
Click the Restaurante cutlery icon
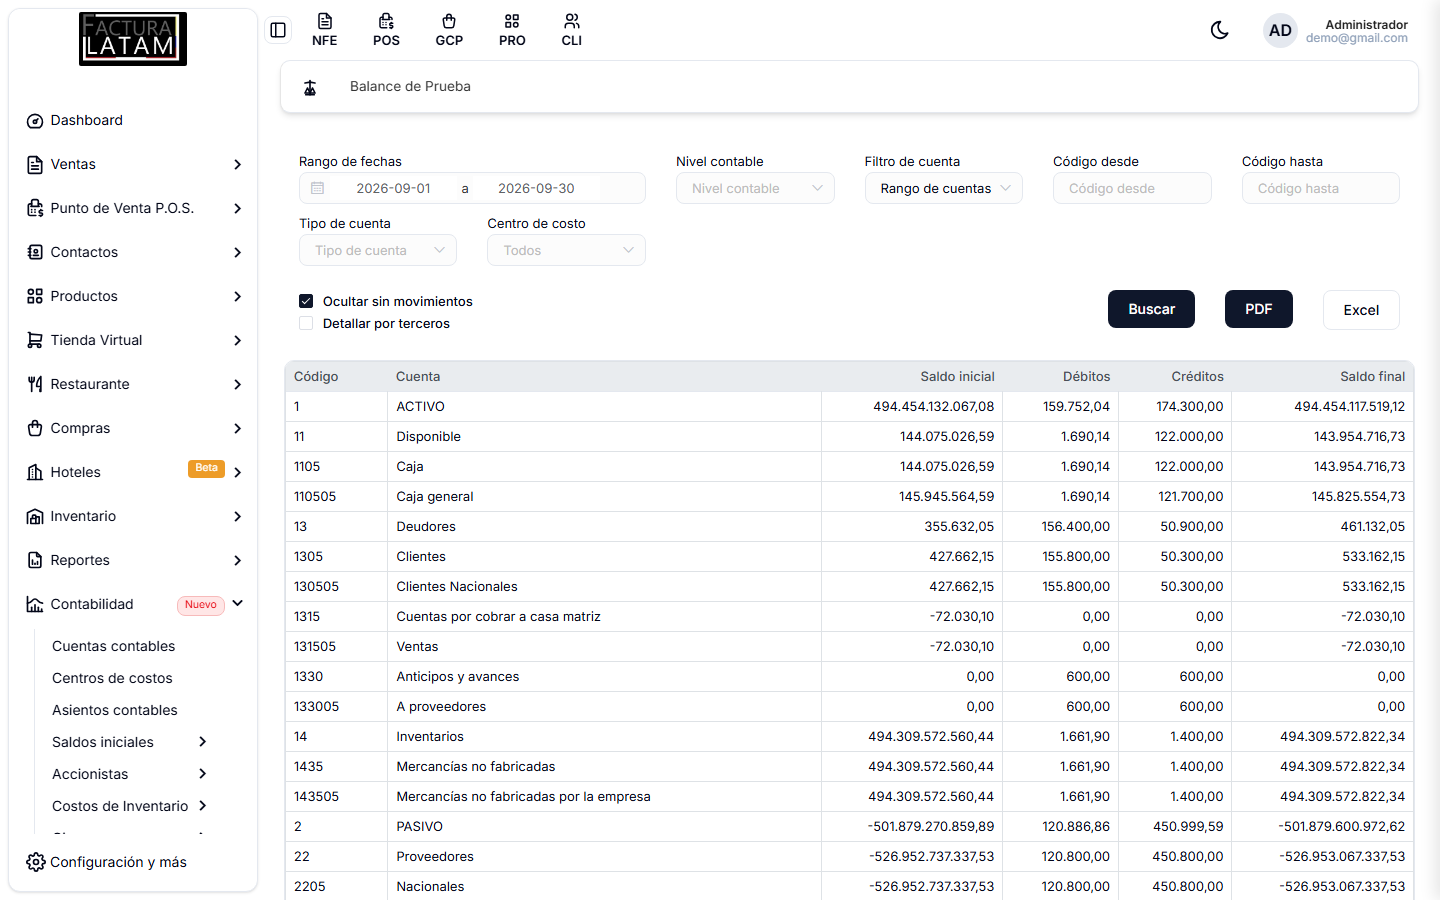point(35,385)
